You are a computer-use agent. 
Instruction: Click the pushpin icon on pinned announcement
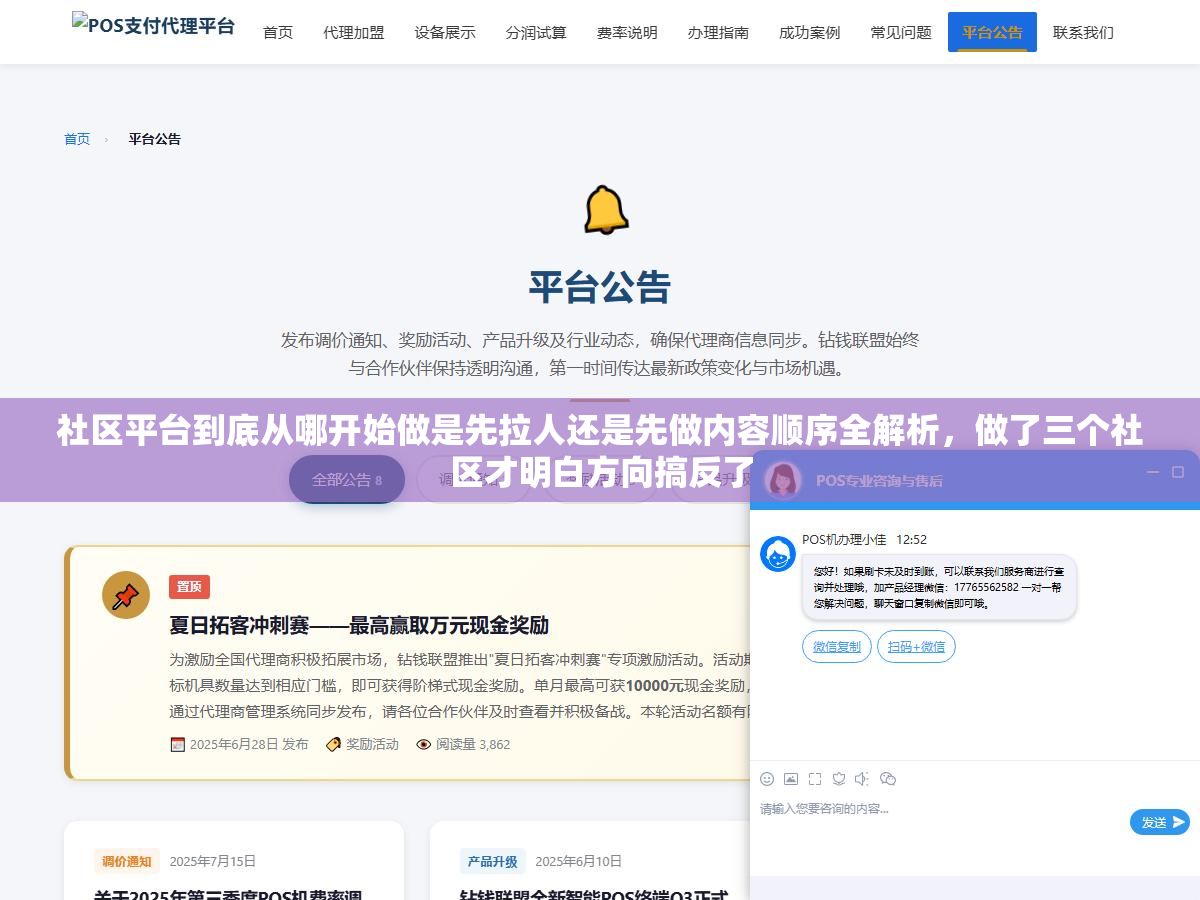coord(126,596)
